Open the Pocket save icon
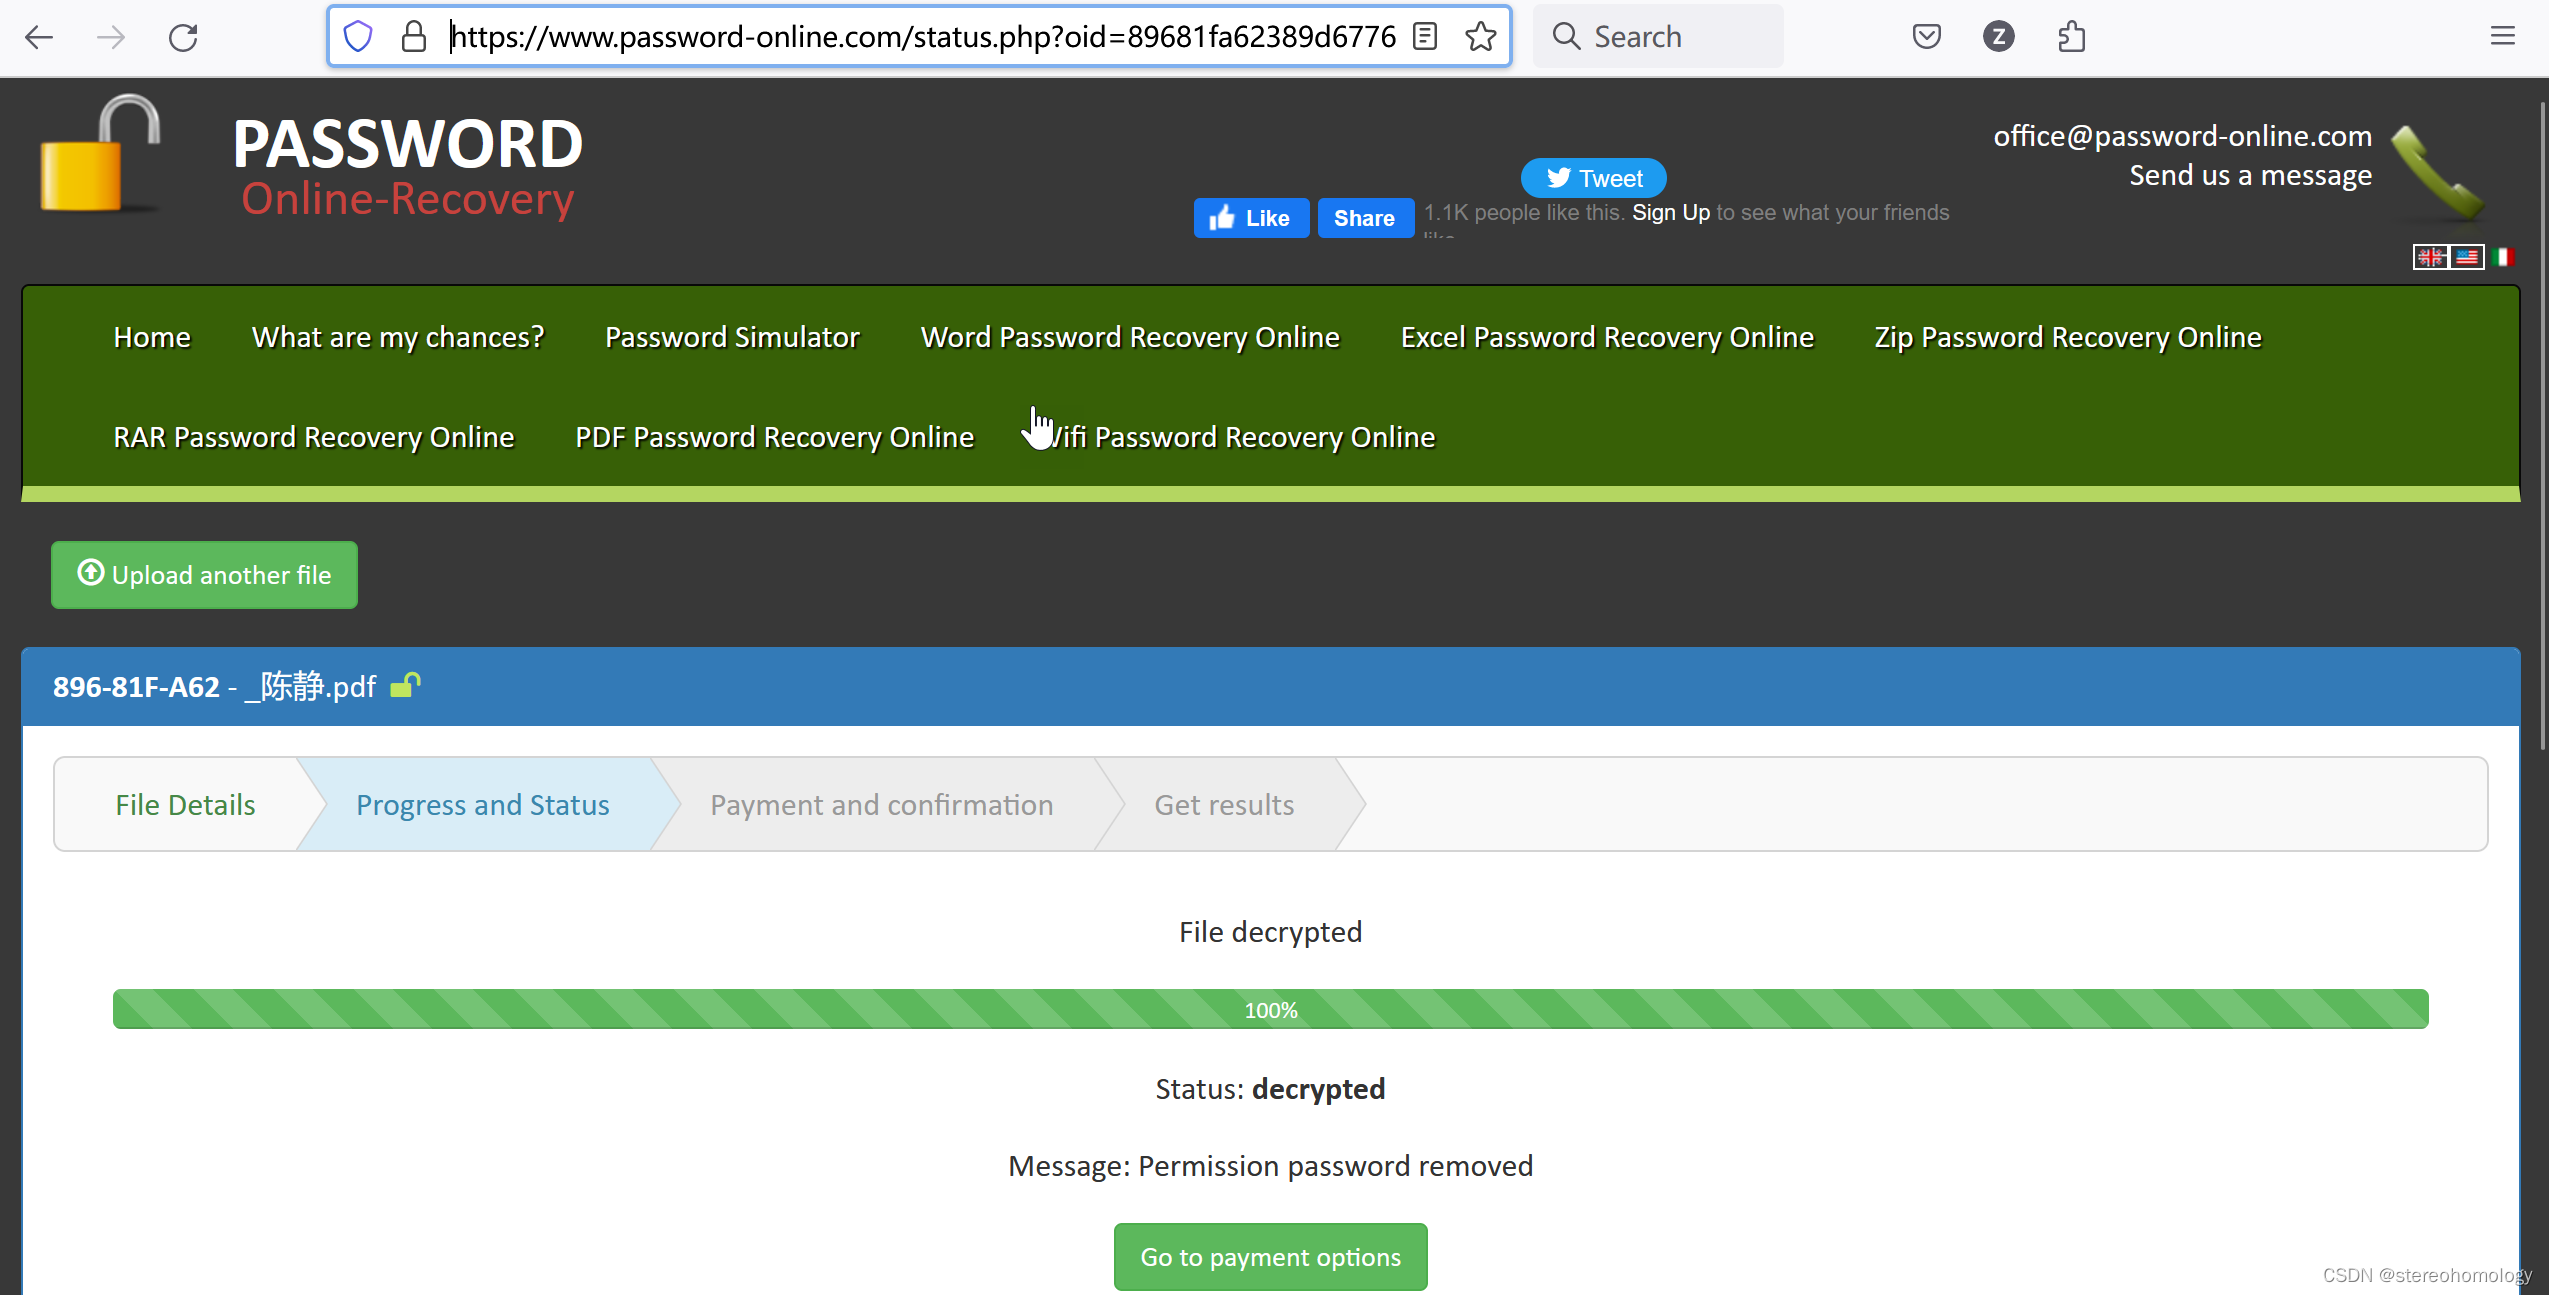Viewport: 2549px width, 1295px height. (1926, 37)
